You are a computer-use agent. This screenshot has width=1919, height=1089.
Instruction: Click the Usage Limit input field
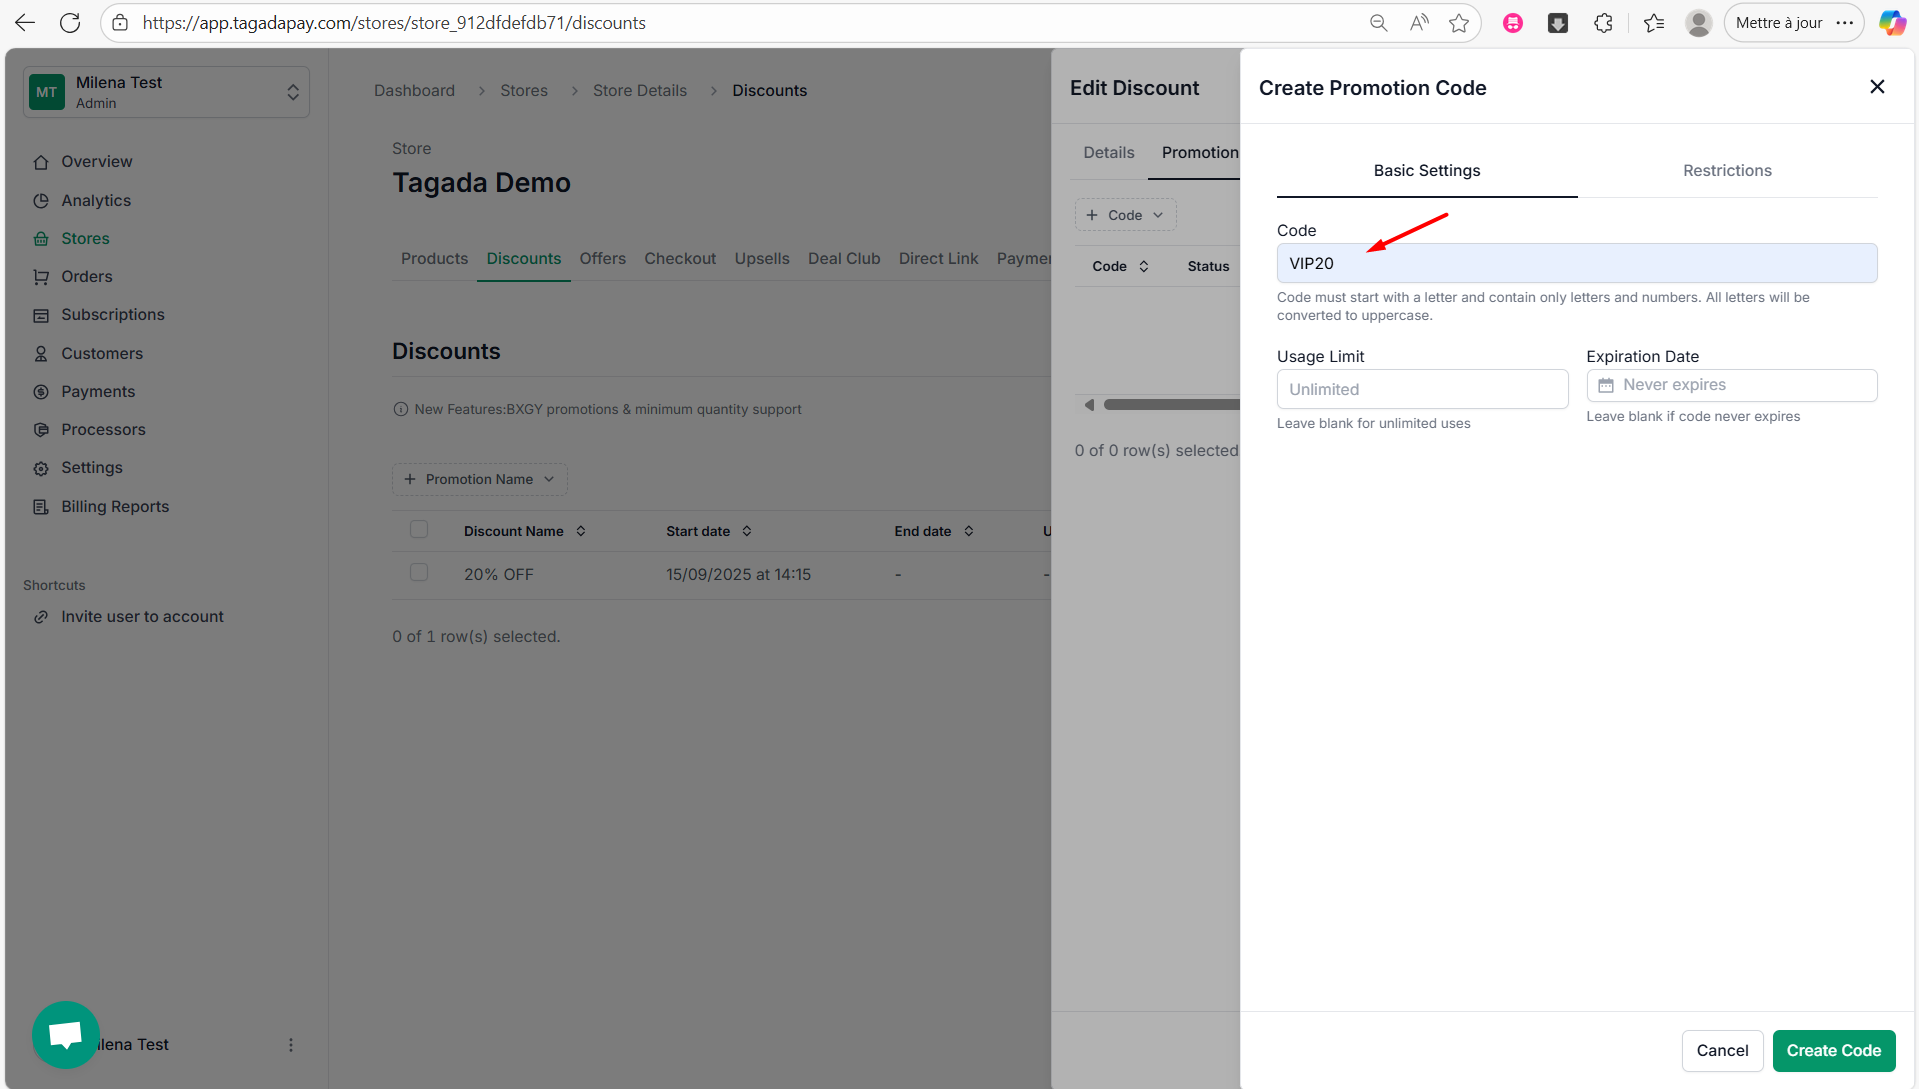1422,390
